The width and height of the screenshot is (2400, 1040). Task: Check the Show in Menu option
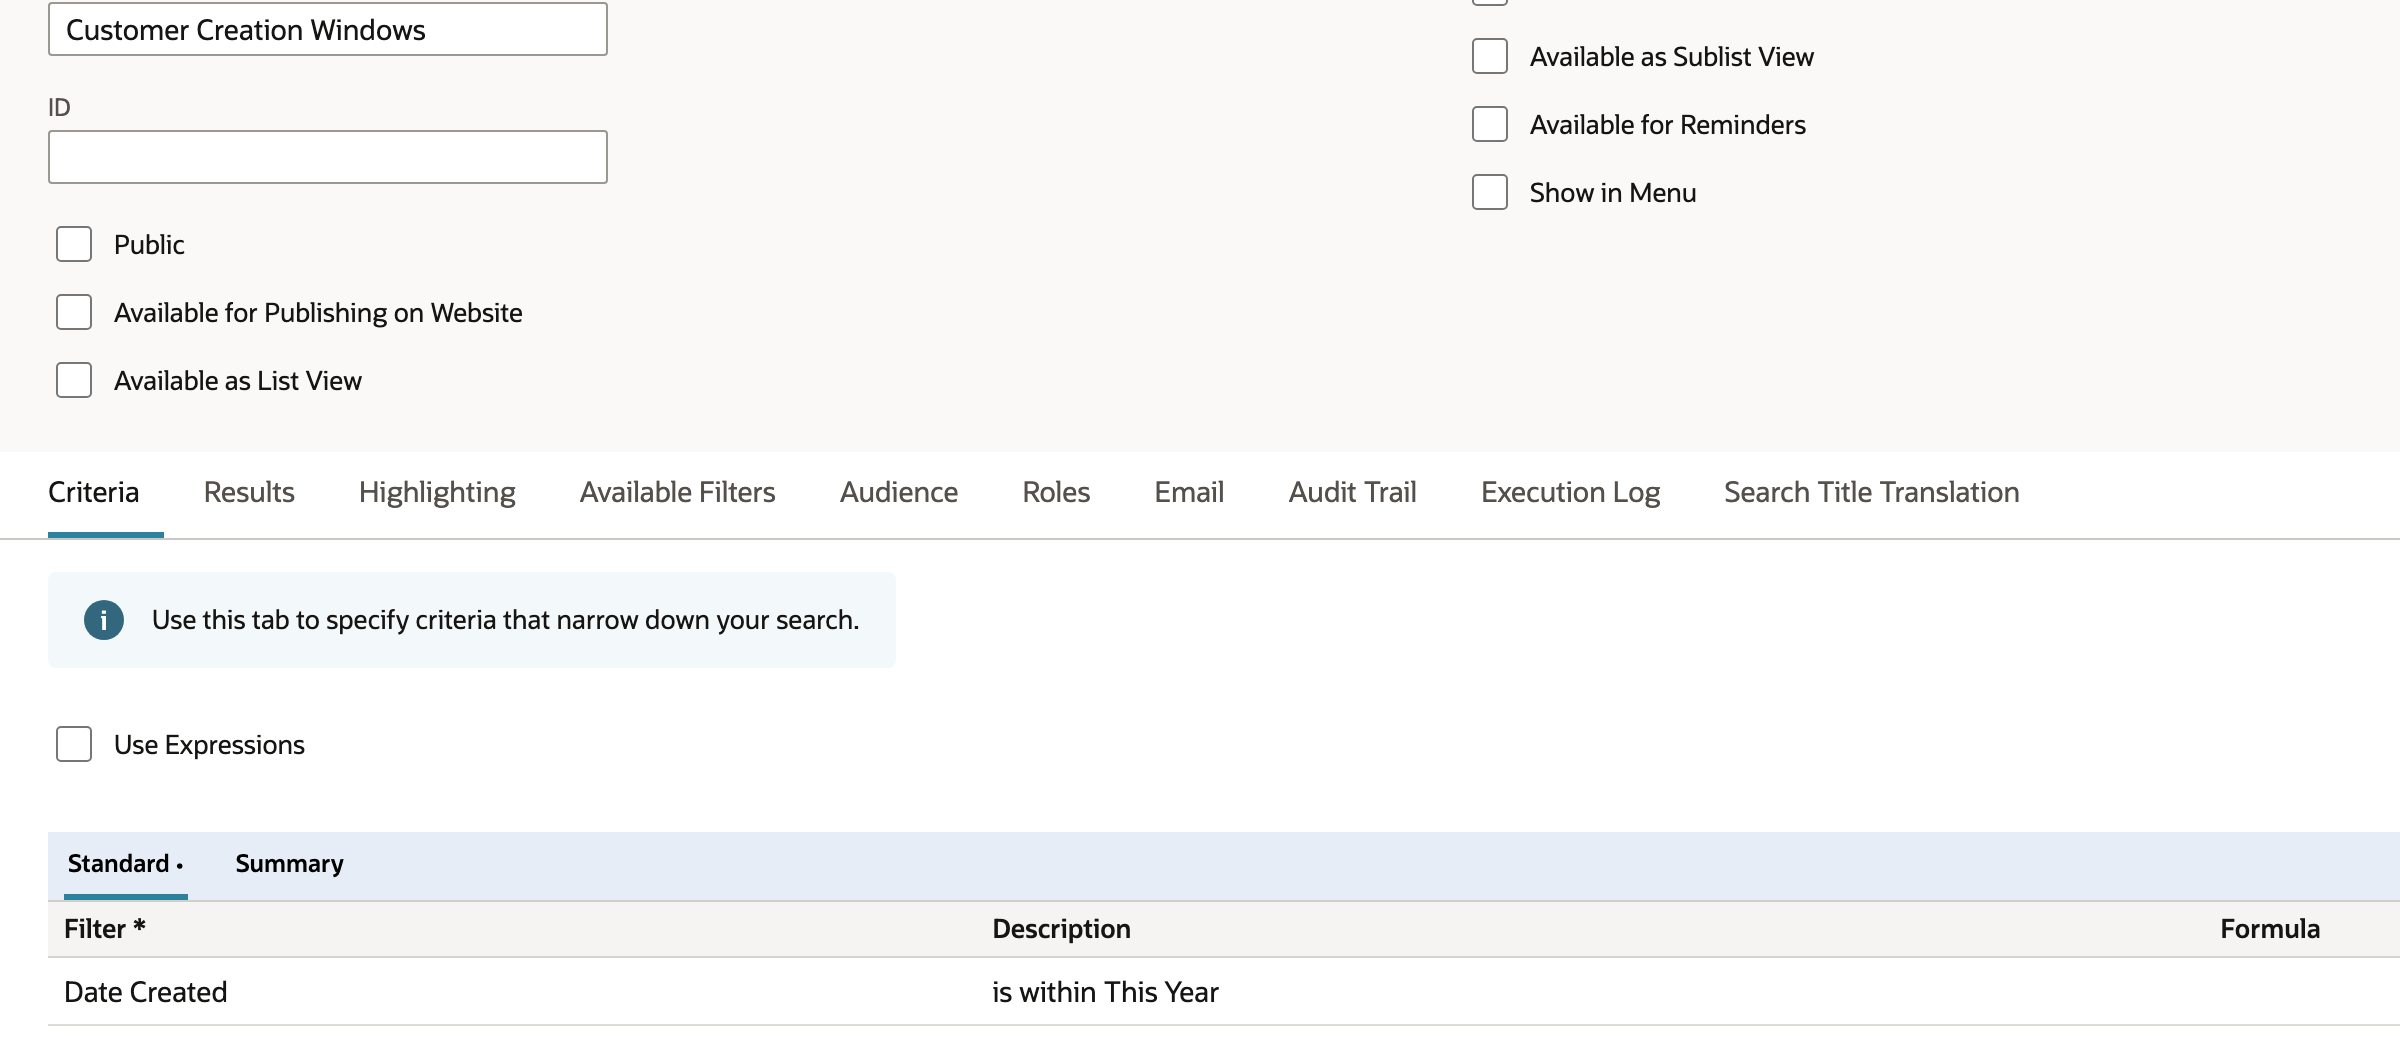(1490, 192)
